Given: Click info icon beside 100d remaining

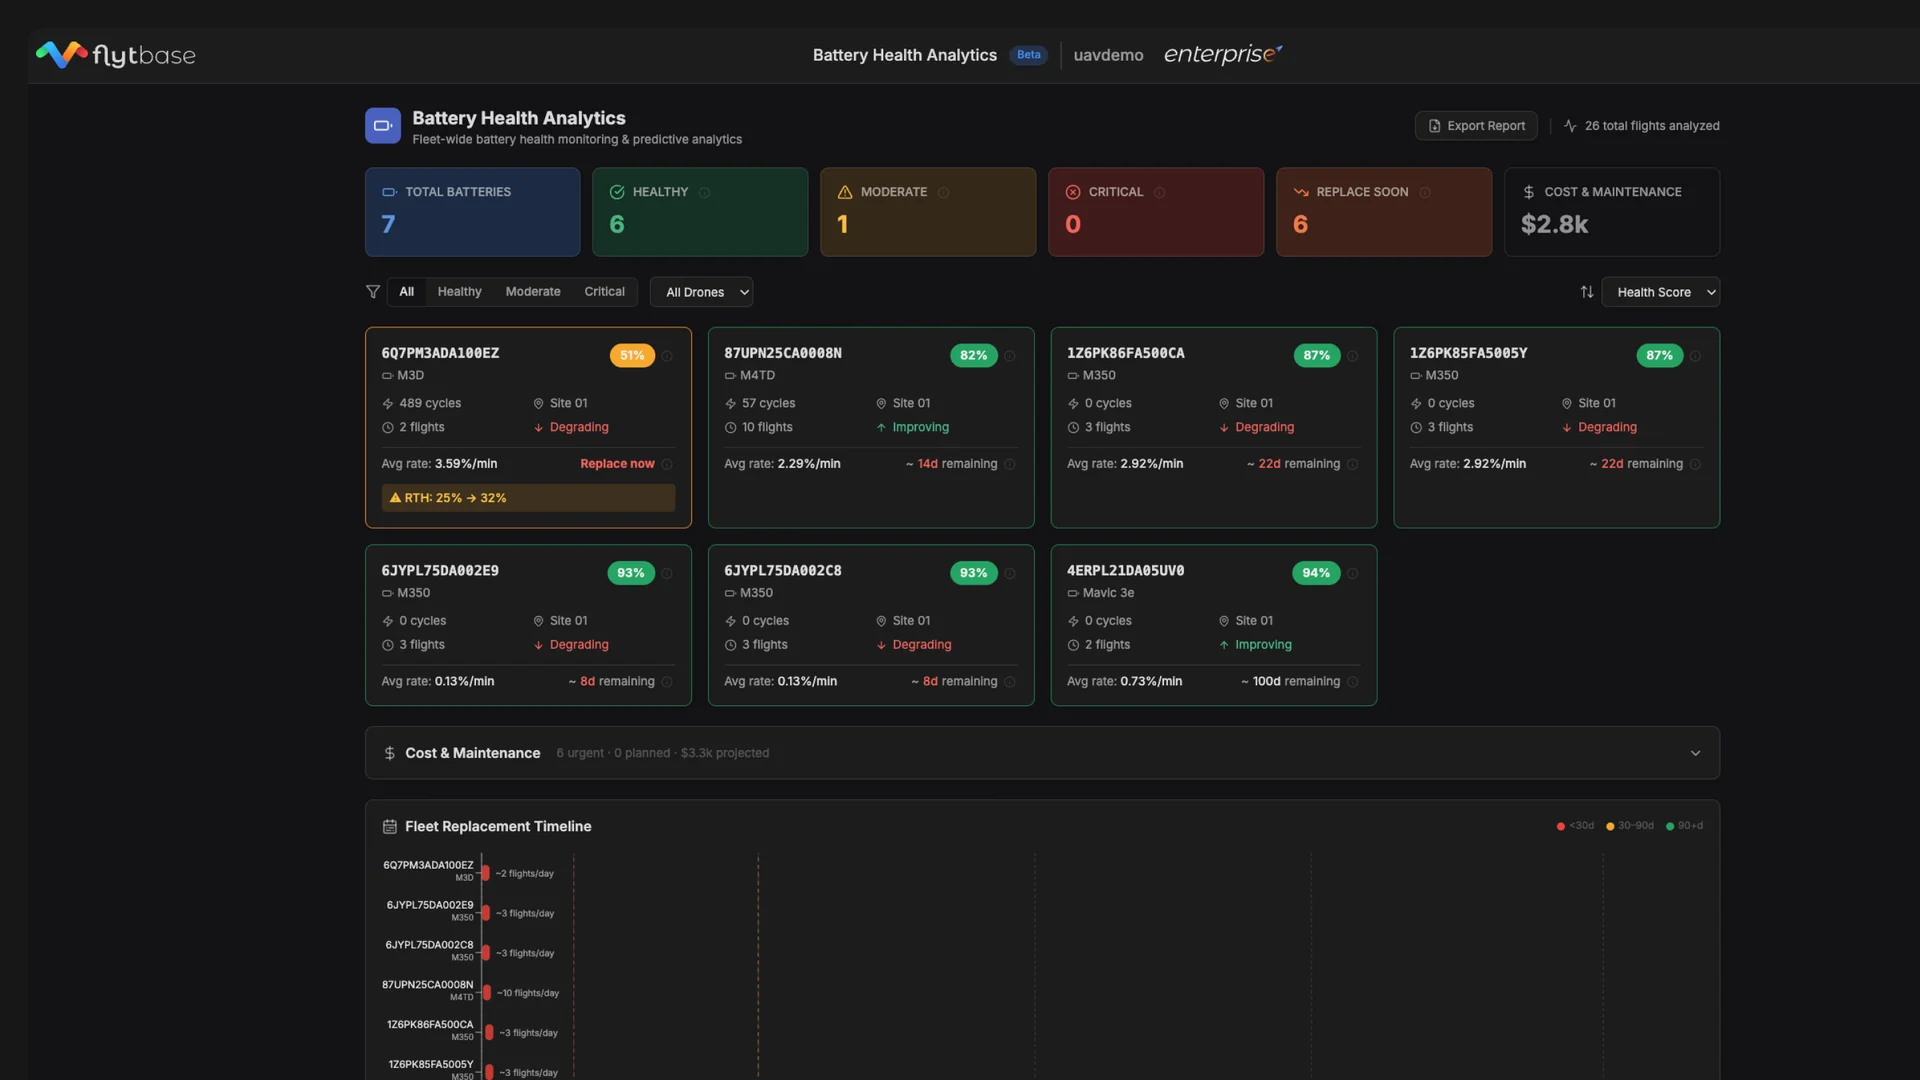Looking at the screenshot, I should tap(1352, 682).
